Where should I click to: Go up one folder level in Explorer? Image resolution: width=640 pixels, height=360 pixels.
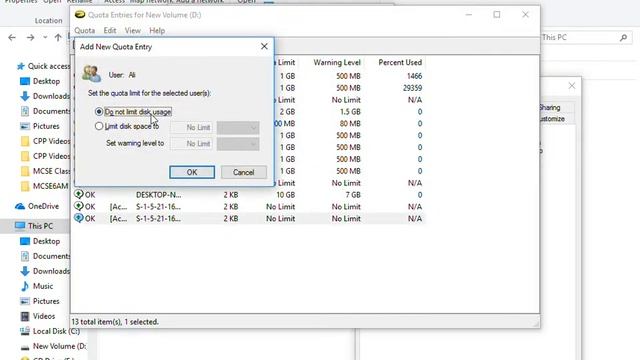(58, 38)
